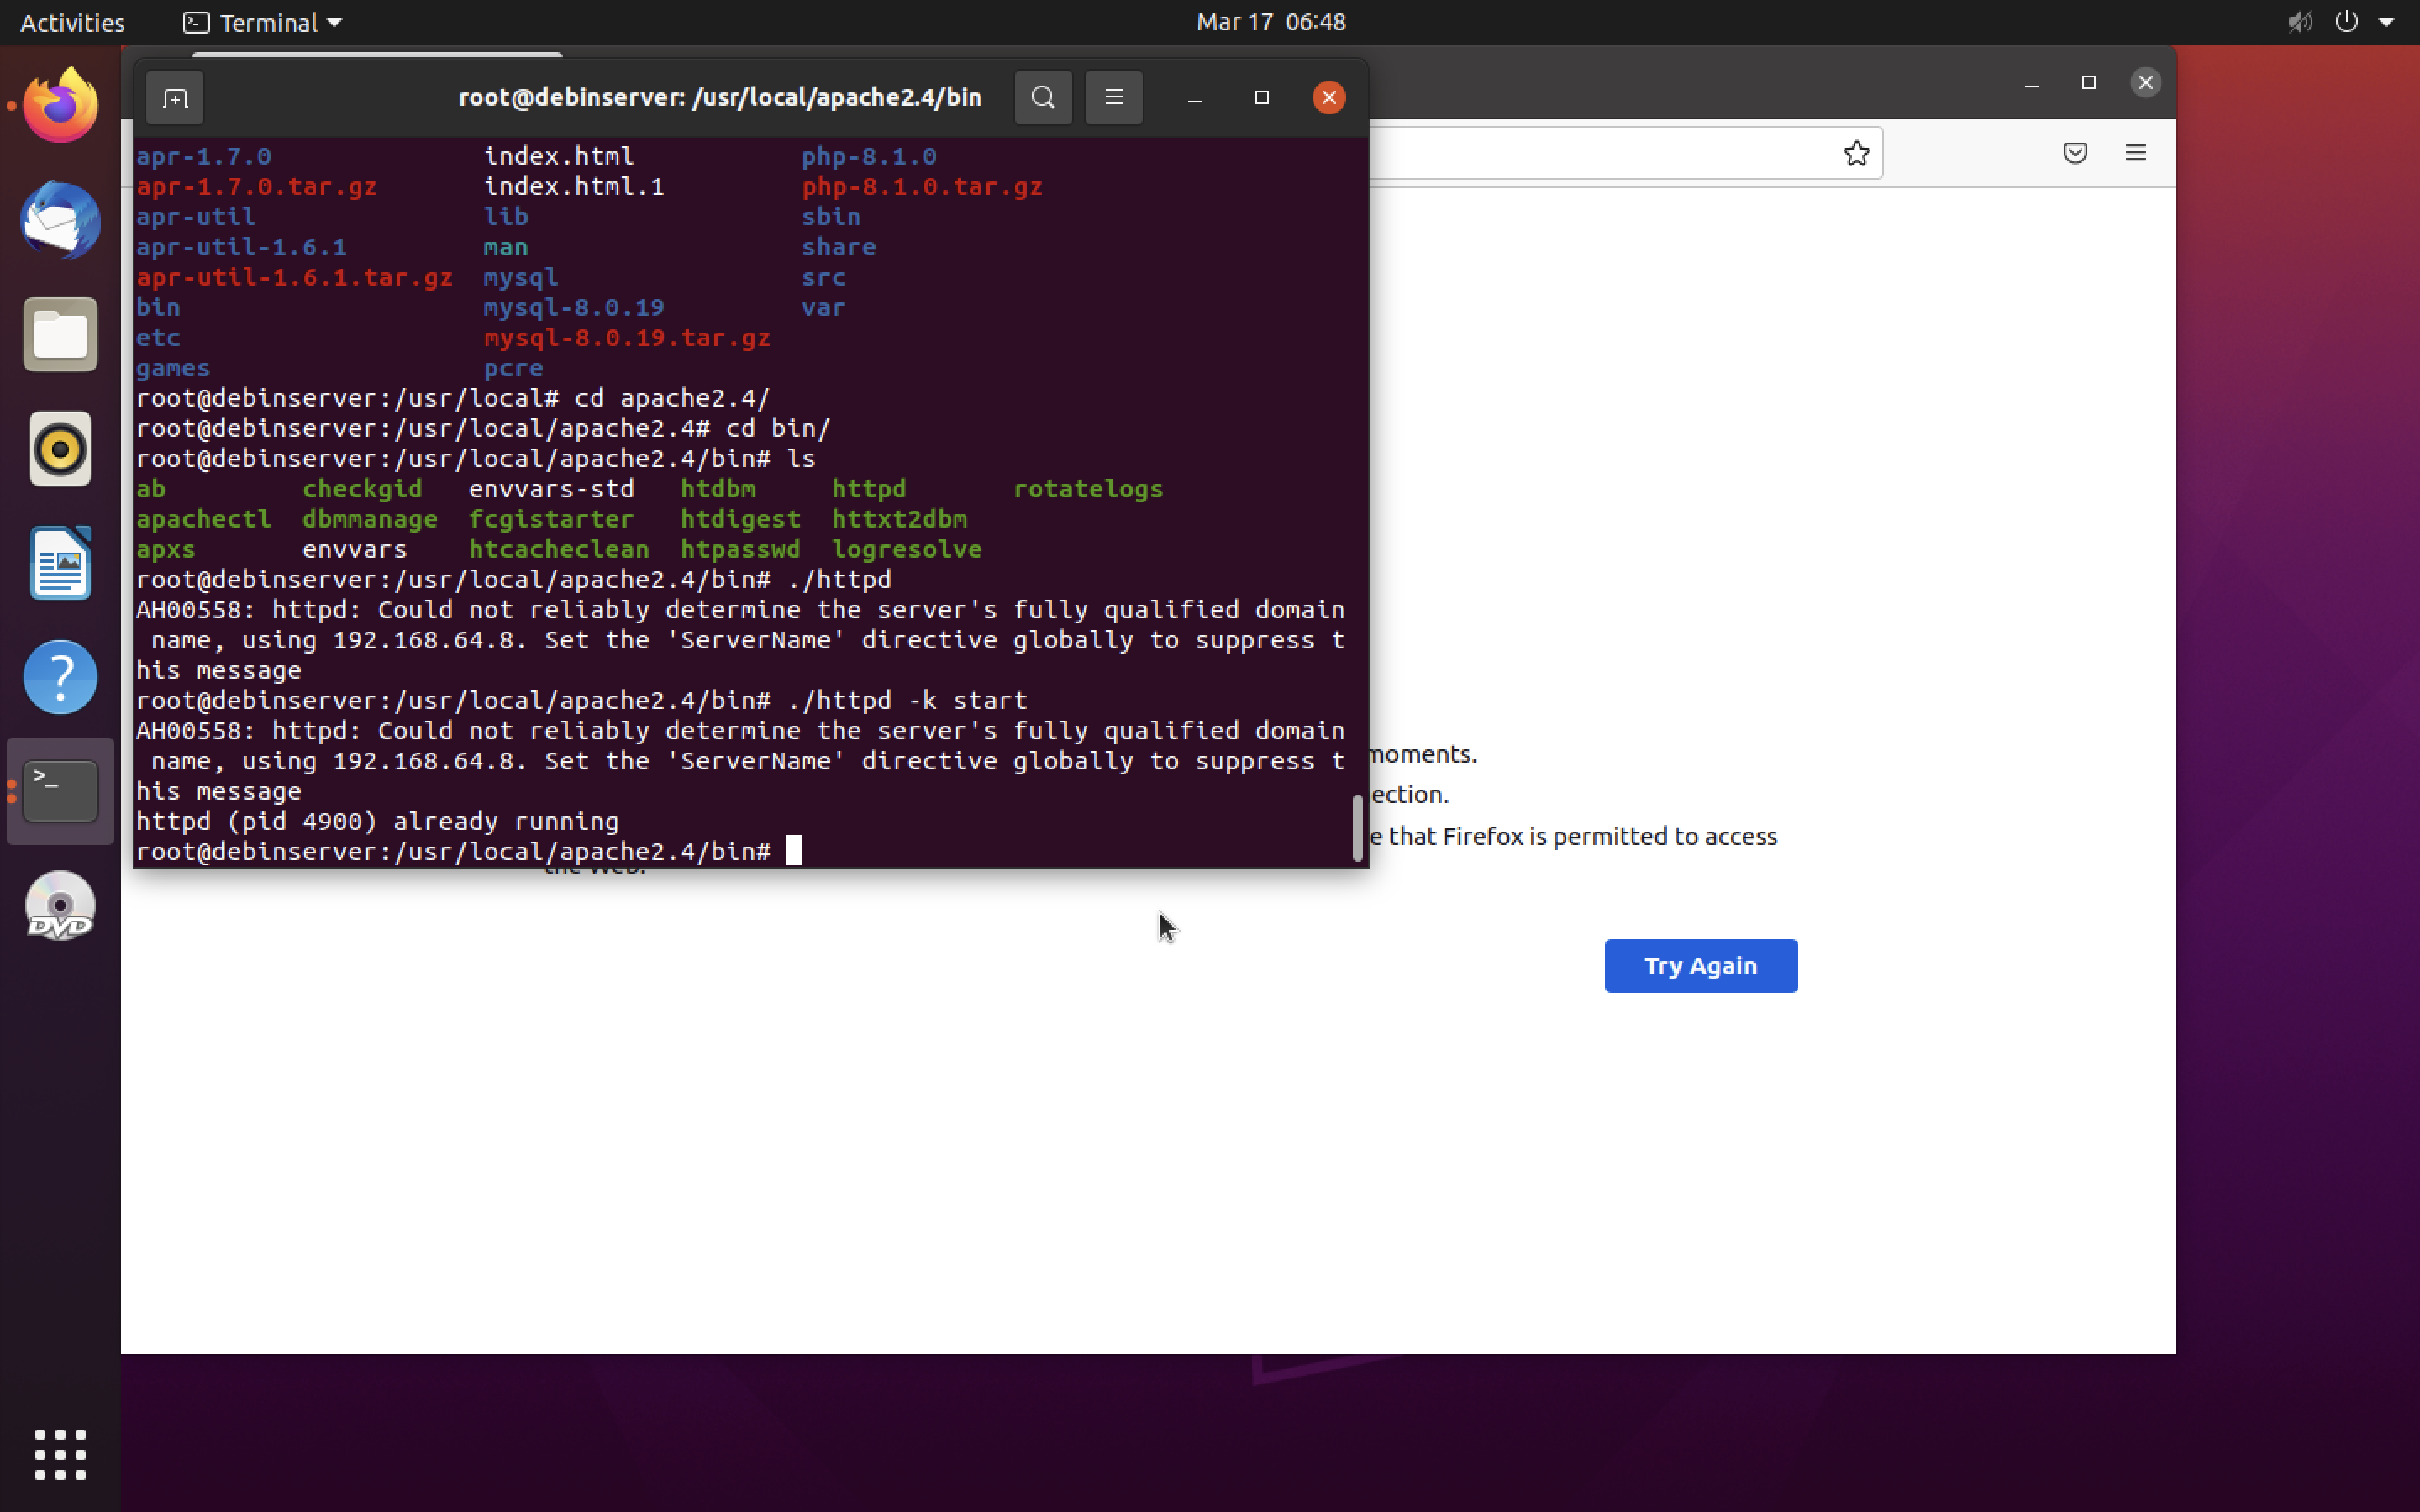This screenshot has width=2420, height=1512.
Task: Open Thunderbird Mail from dock
Action: coord(60,220)
